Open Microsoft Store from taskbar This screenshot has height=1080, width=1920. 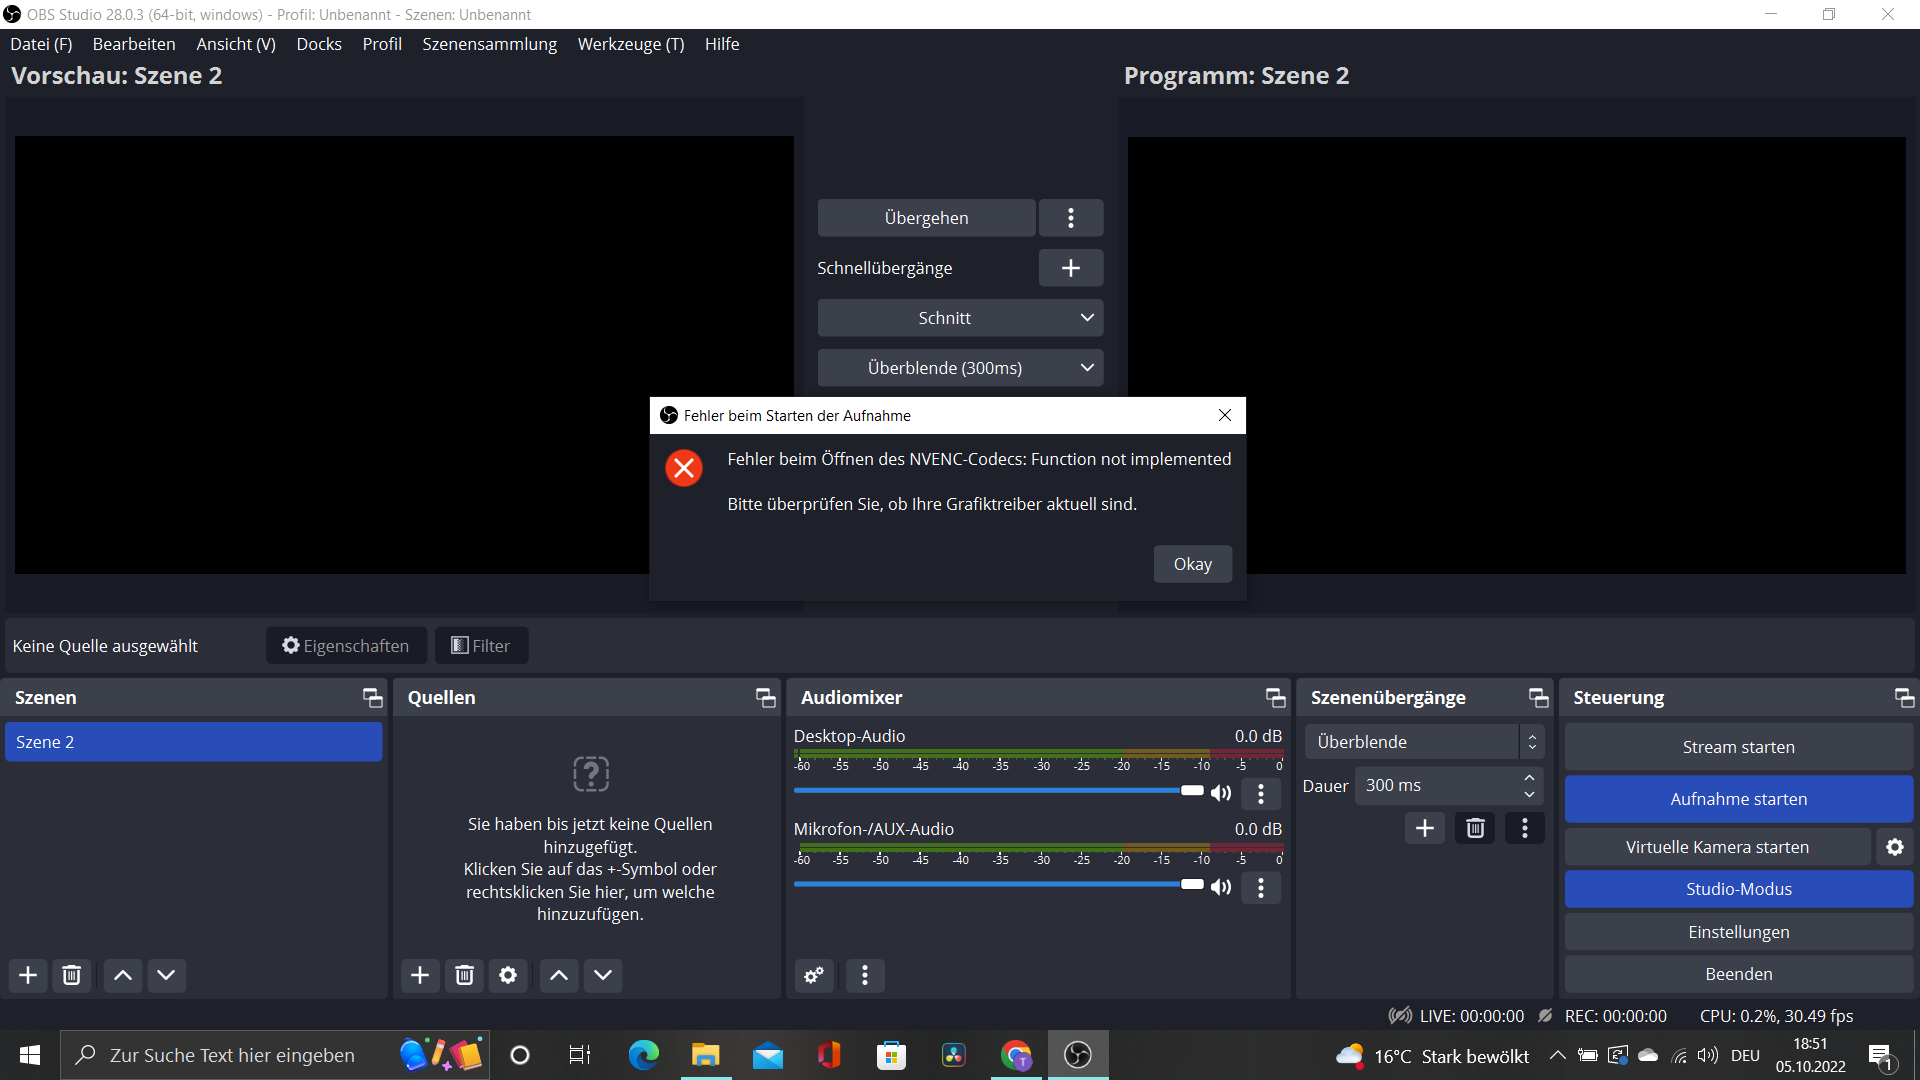(891, 1055)
